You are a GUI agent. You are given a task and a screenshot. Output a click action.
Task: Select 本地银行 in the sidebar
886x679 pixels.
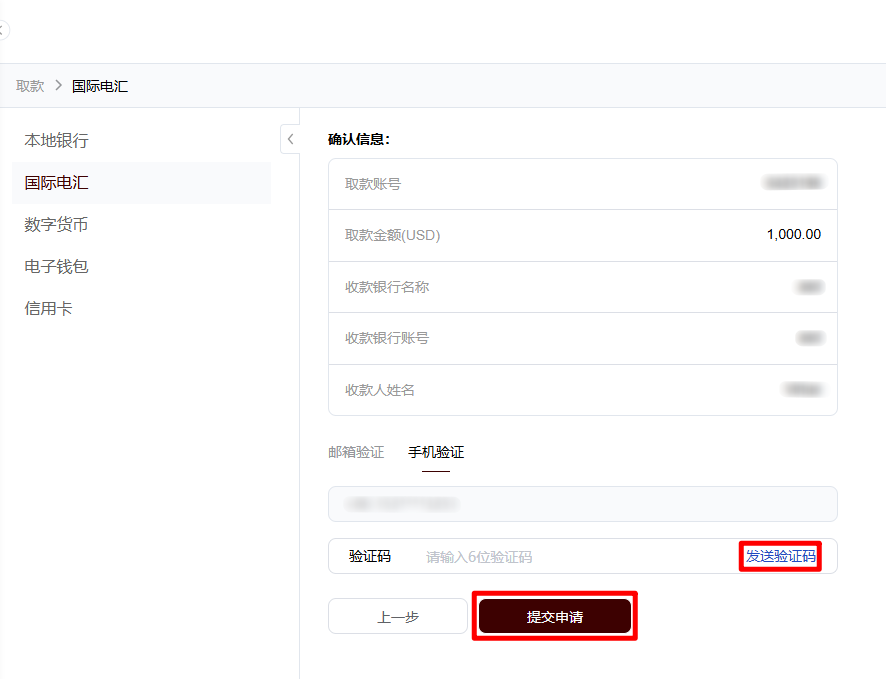click(57, 141)
